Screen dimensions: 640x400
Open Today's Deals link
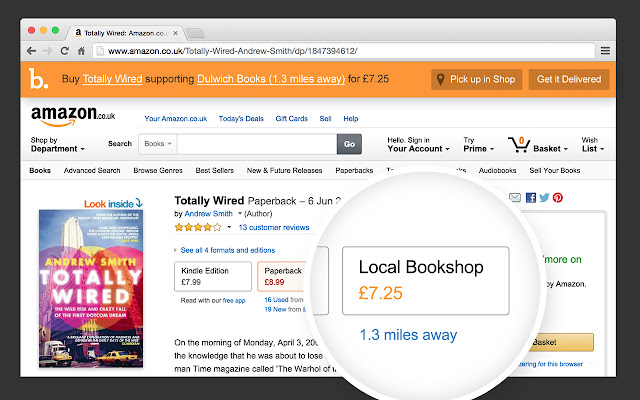click(x=241, y=119)
